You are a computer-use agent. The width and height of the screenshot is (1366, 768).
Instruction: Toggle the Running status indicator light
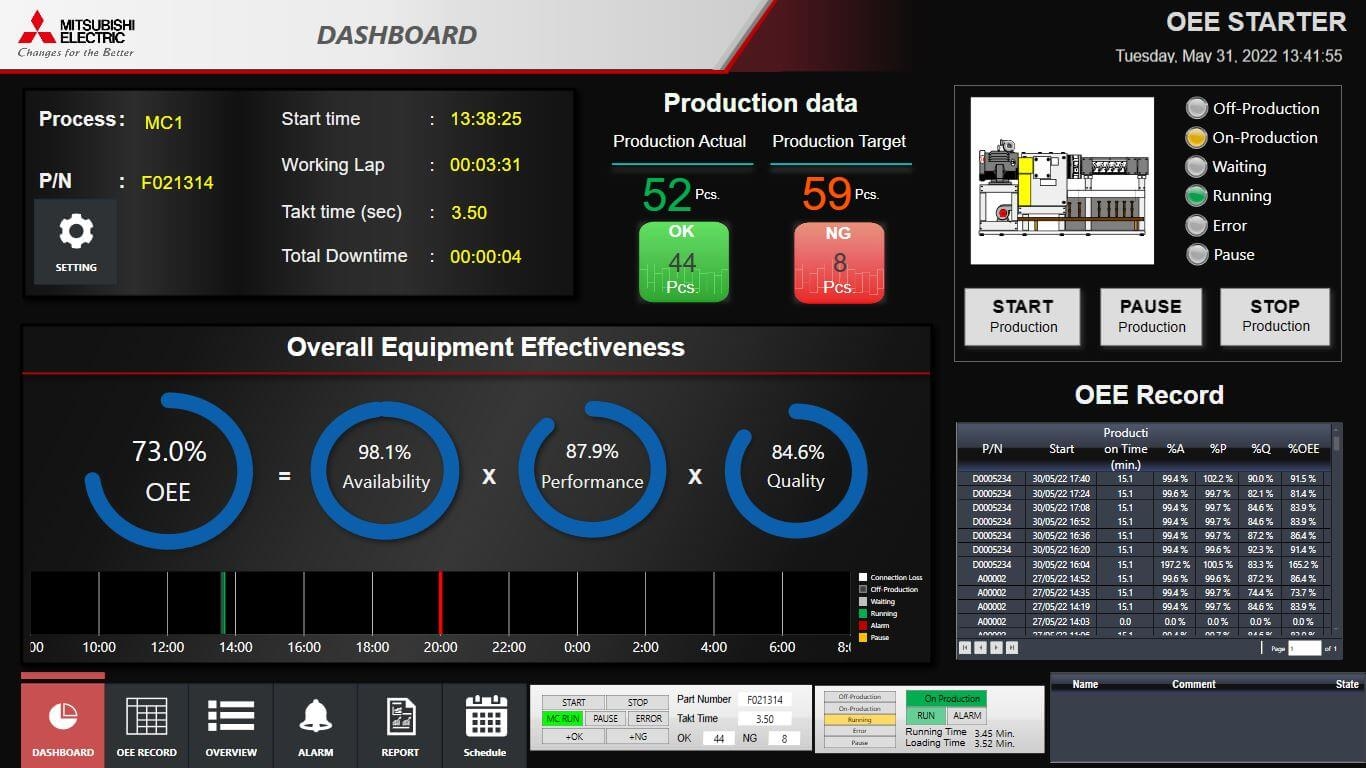1196,196
